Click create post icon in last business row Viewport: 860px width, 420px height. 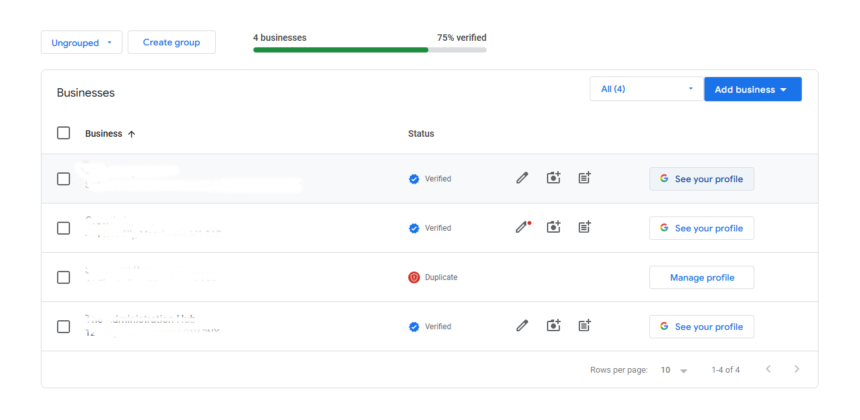pyautogui.click(x=585, y=326)
